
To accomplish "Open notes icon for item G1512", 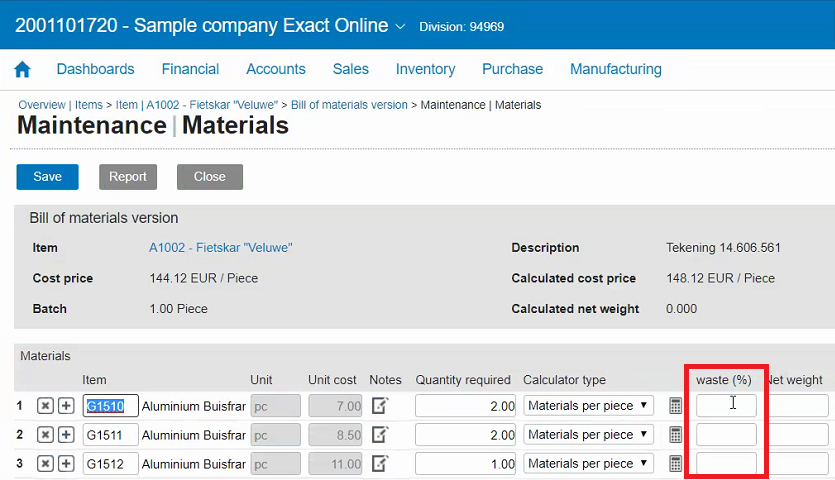I will coord(380,463).
